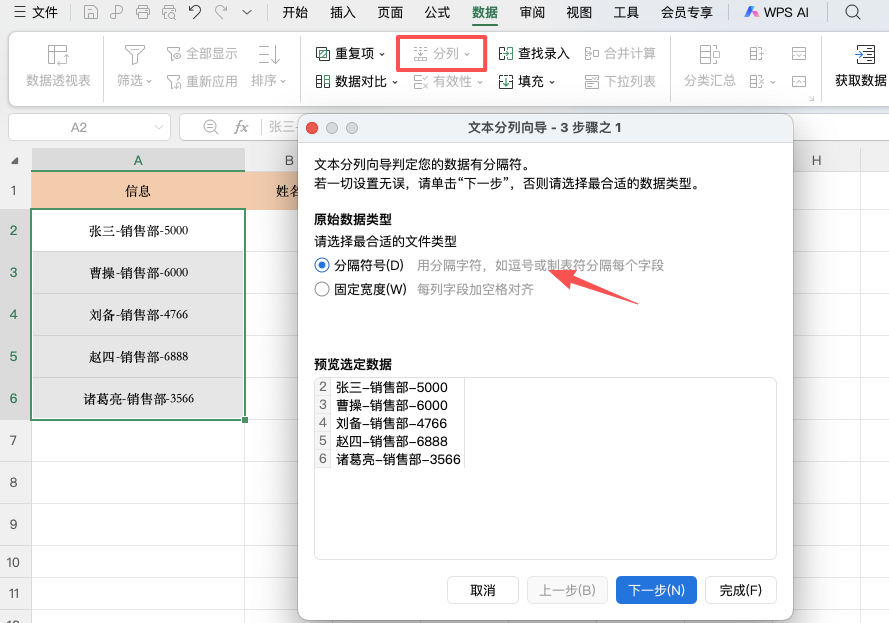Switch to the 审阅 tab
The width and height of the screenshot is (889, 623).
point(532,12)
